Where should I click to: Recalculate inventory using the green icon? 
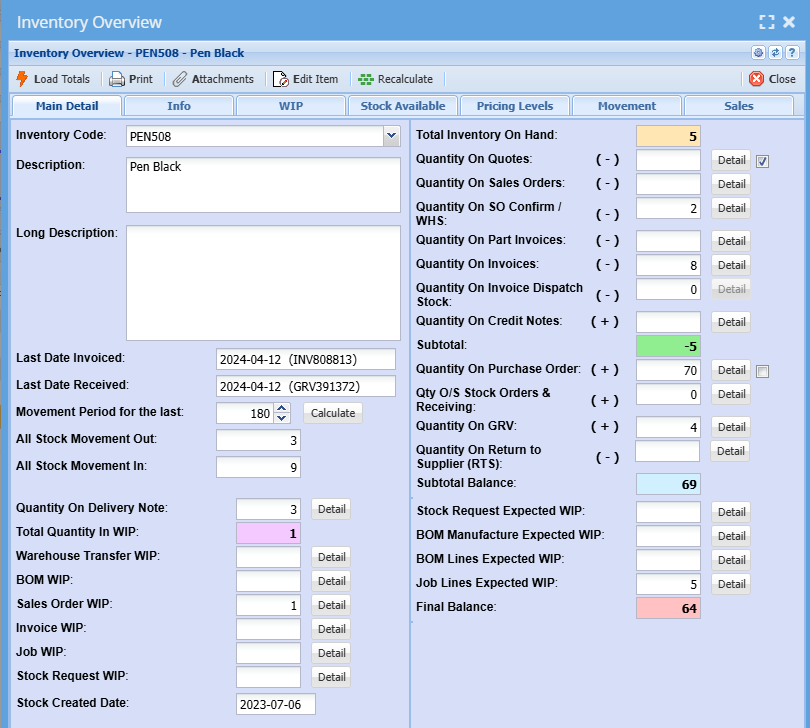(x=366, y=79)
